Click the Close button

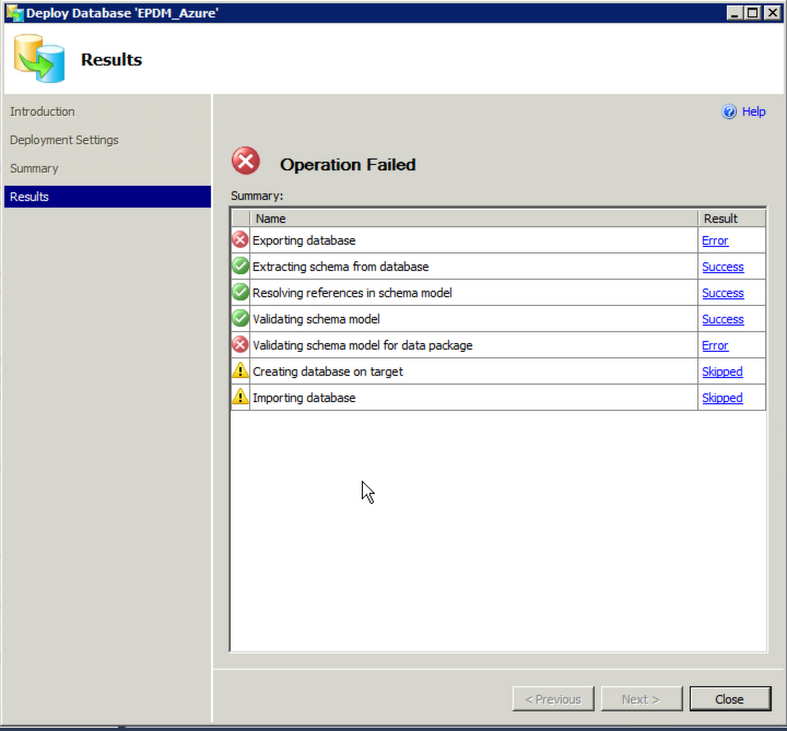(x=730, y=699)
